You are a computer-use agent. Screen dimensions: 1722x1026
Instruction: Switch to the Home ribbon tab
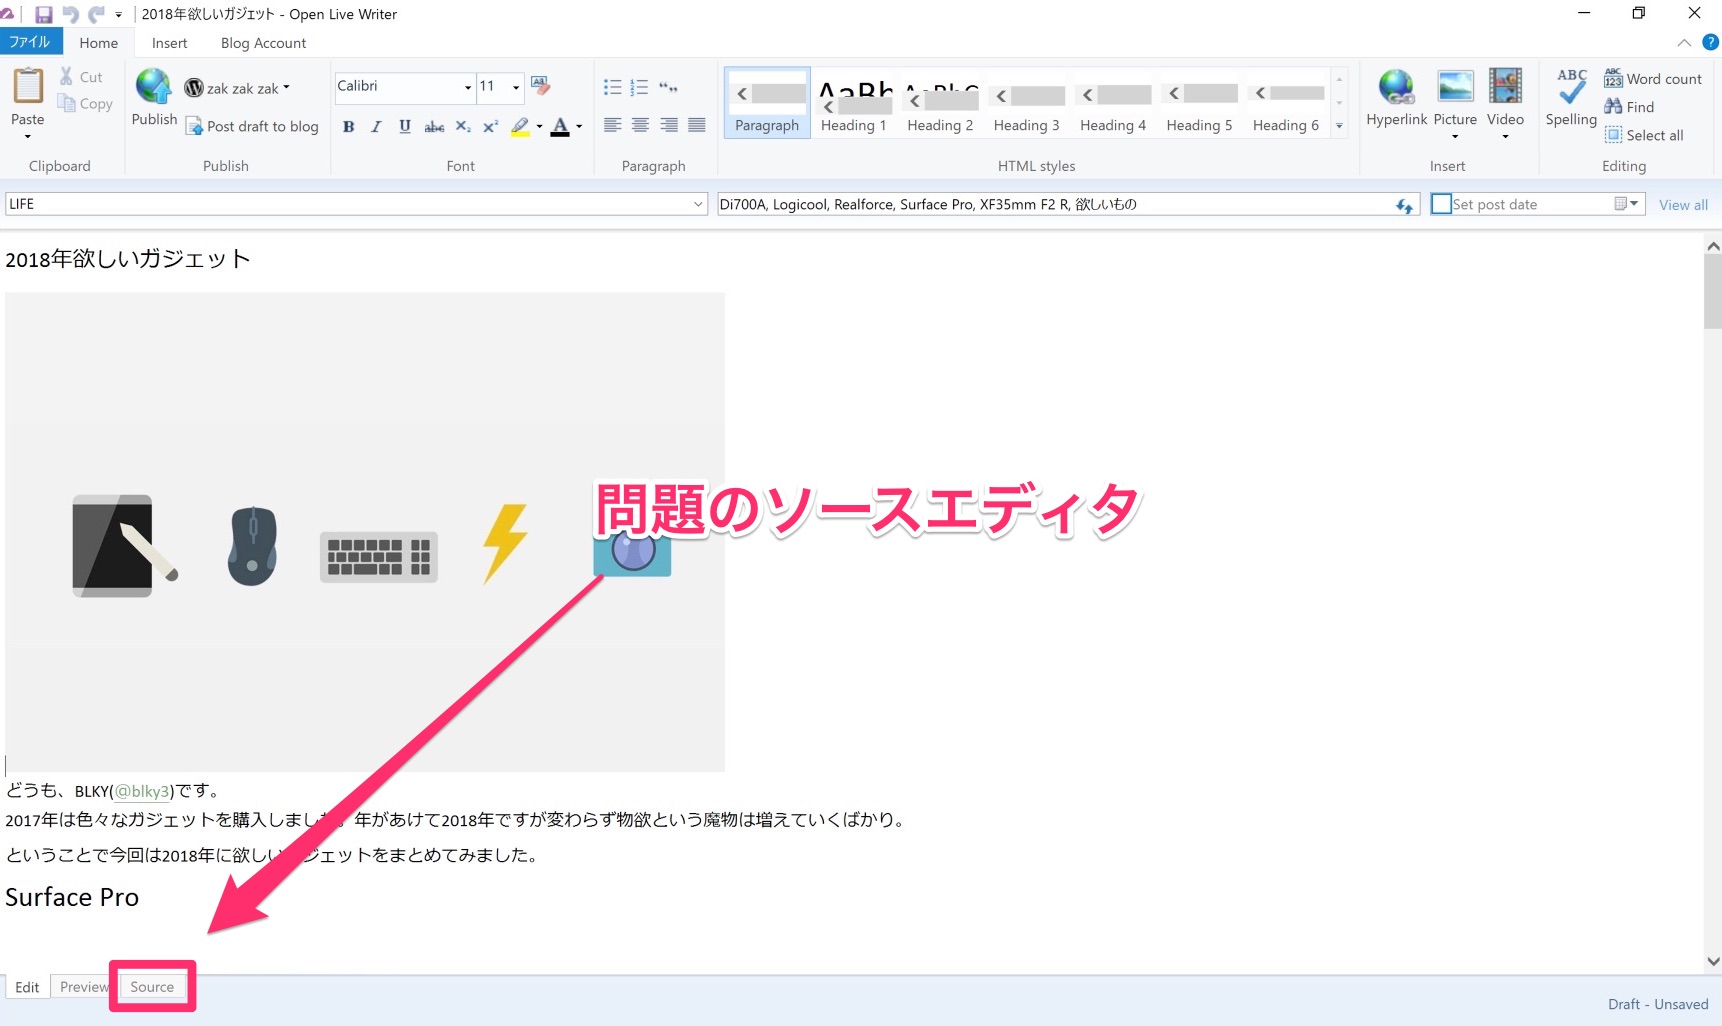pos(99,43)
